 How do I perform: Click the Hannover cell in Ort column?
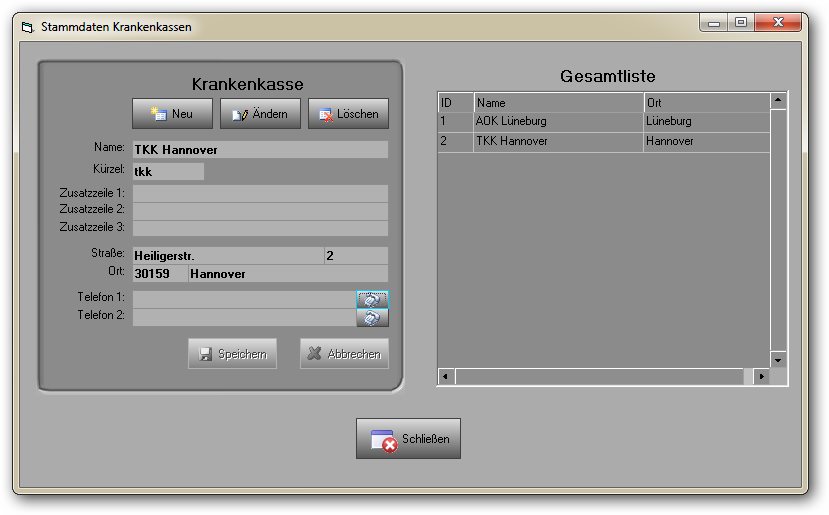tap(706, 142)
